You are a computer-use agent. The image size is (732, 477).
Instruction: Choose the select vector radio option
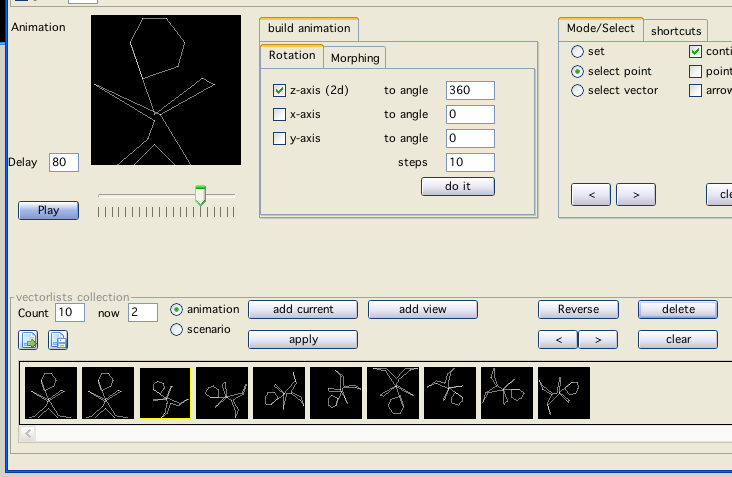577,91
